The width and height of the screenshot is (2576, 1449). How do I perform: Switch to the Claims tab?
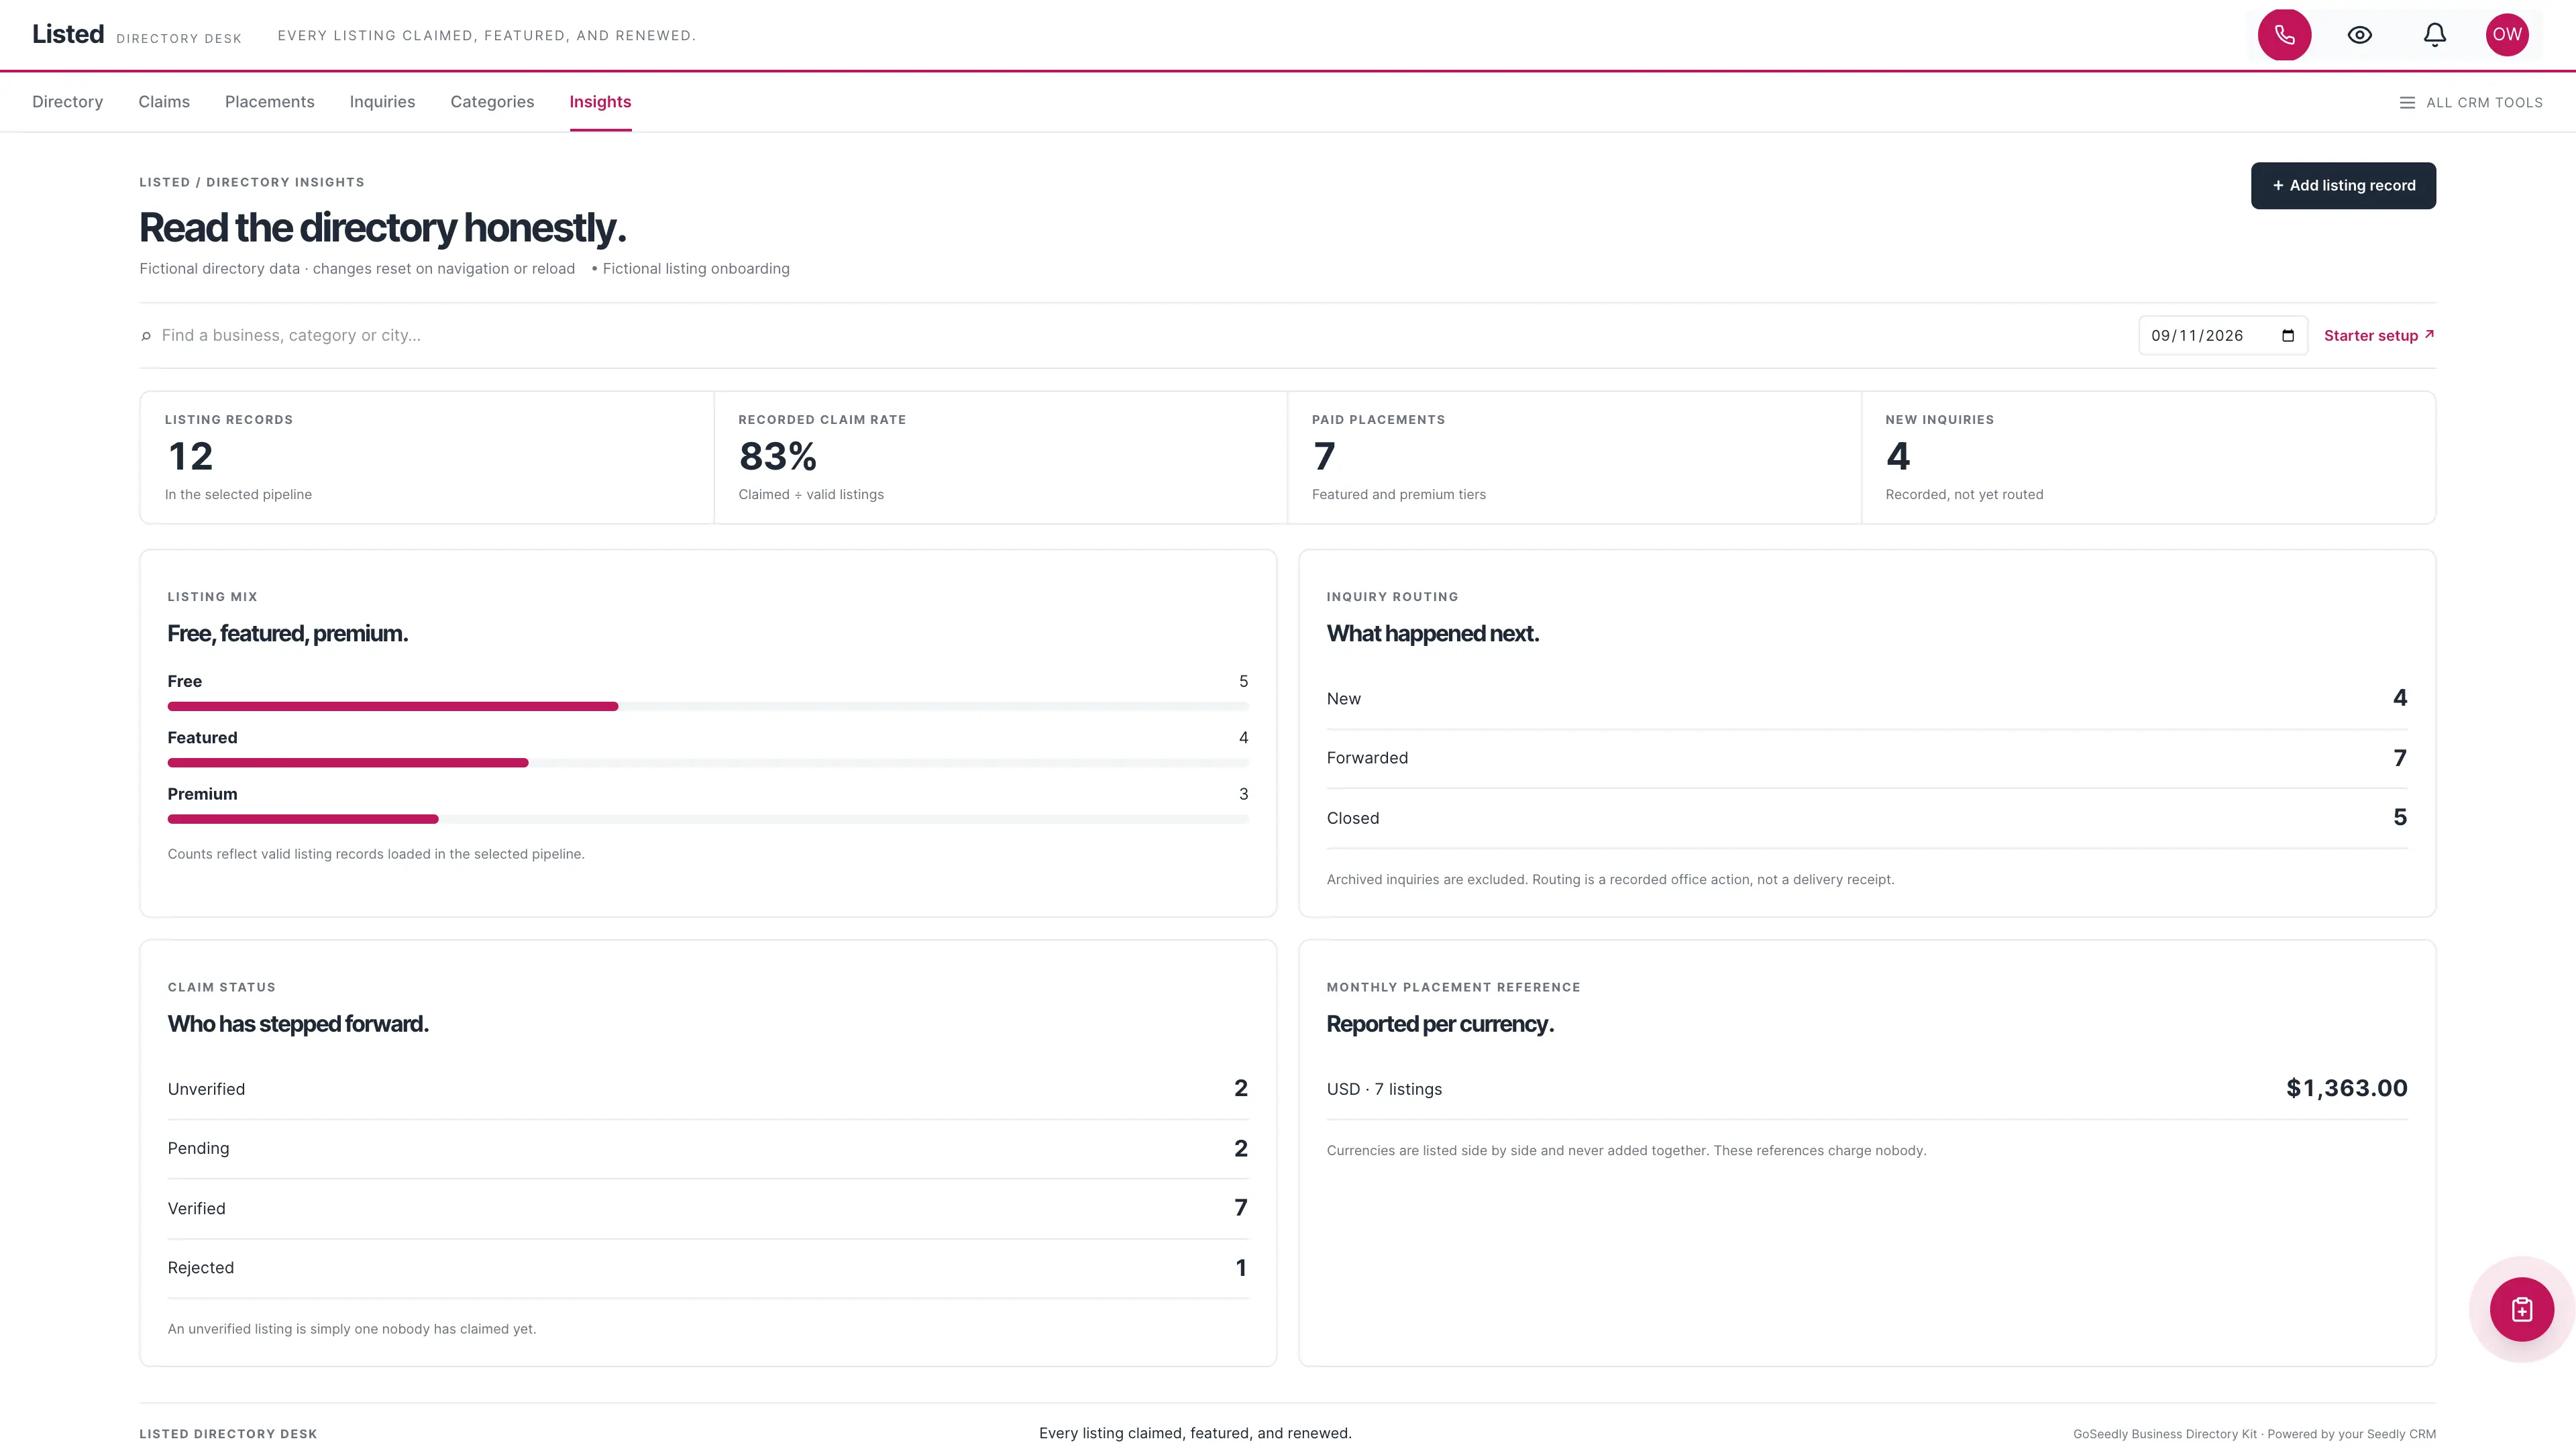click(164, 102)
